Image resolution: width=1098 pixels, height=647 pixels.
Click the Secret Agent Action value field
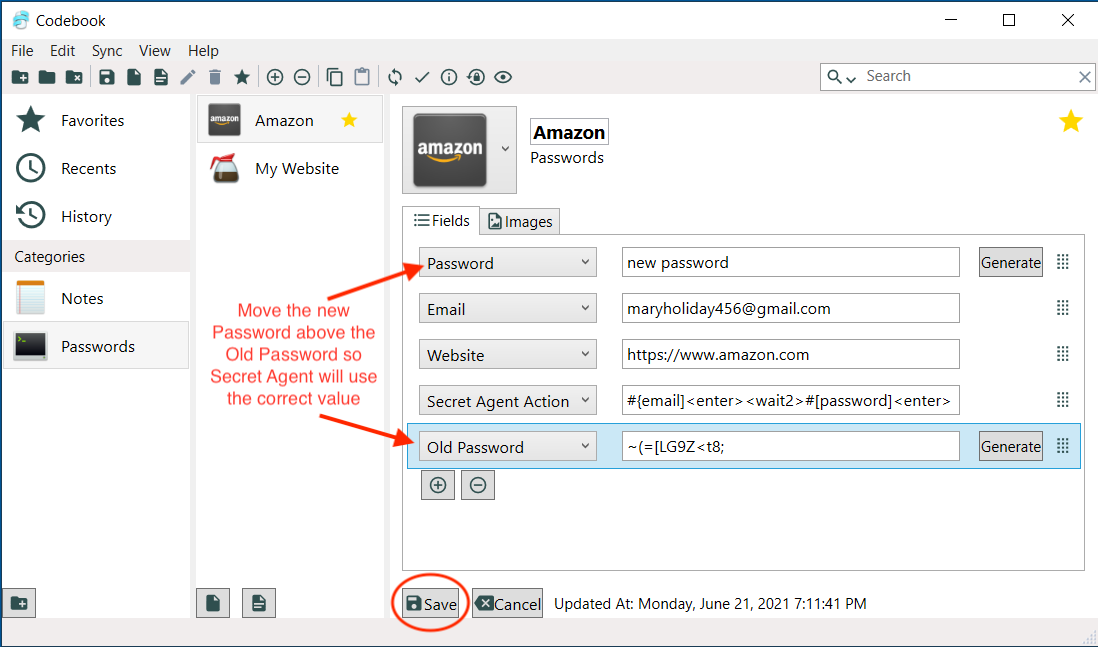(x=791, y=401)
